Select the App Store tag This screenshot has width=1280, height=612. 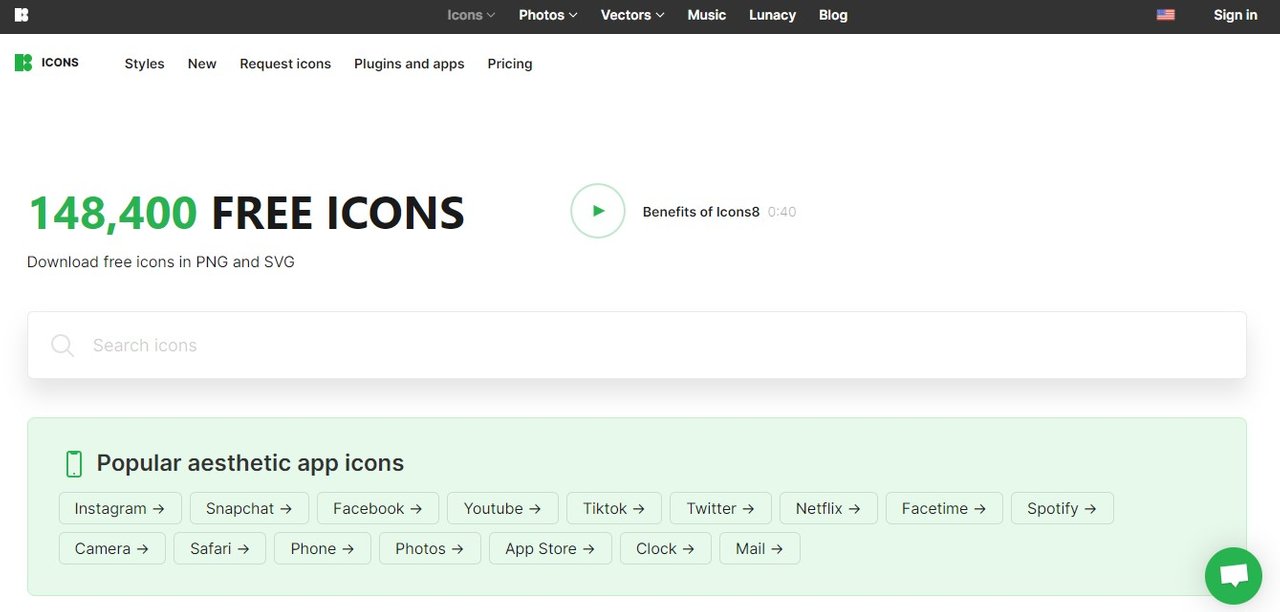pos(550,548)
